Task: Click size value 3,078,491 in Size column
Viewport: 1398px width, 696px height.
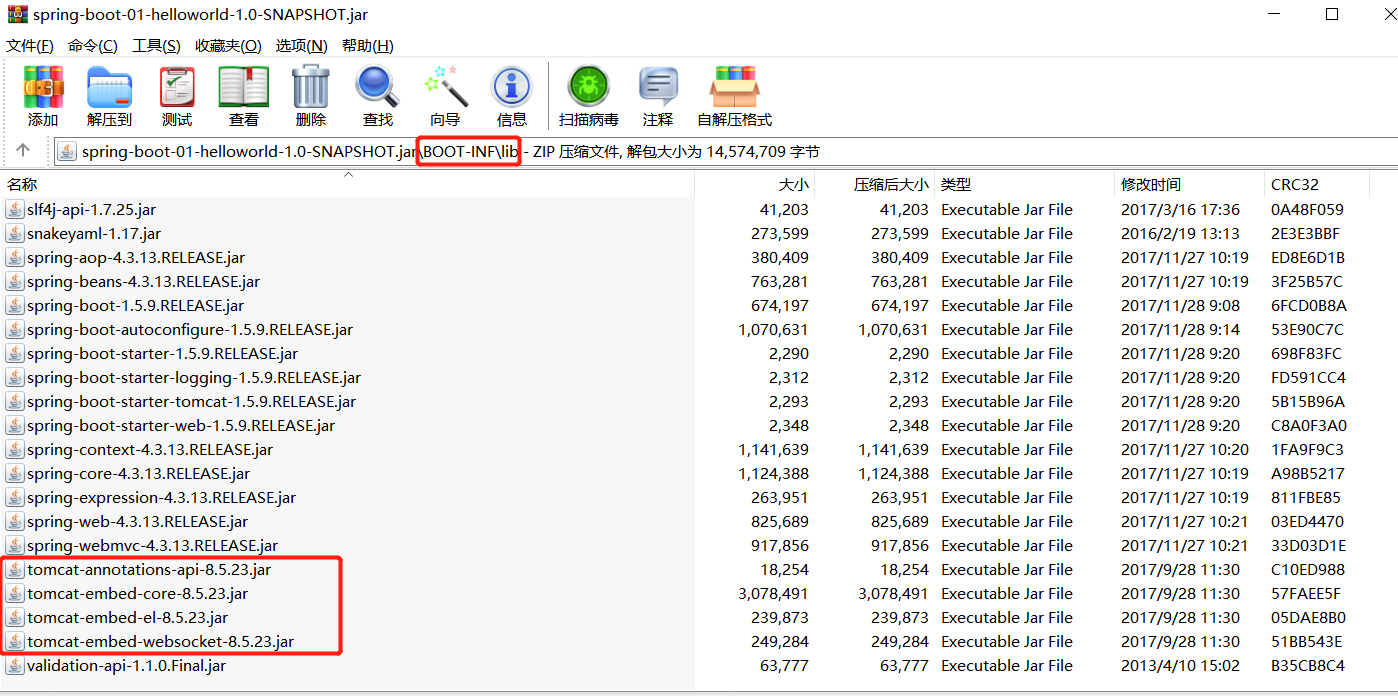Action: tap(773, 594)
